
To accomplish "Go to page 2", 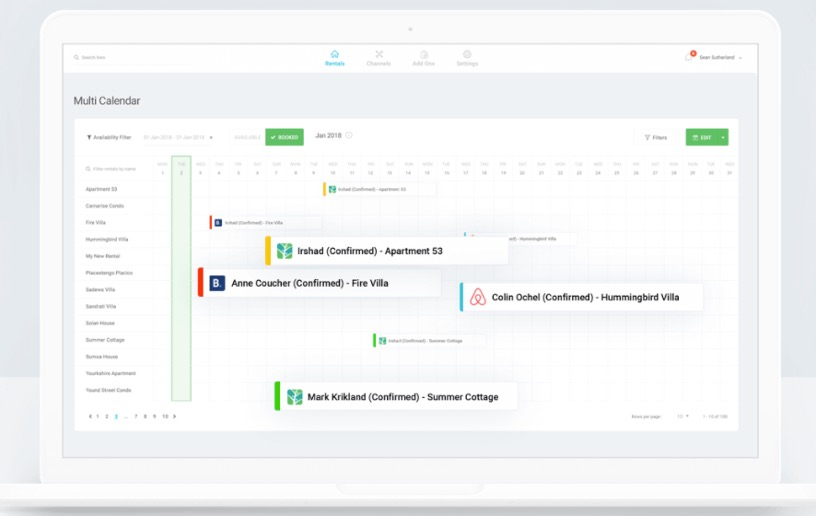I will point(107,416).
